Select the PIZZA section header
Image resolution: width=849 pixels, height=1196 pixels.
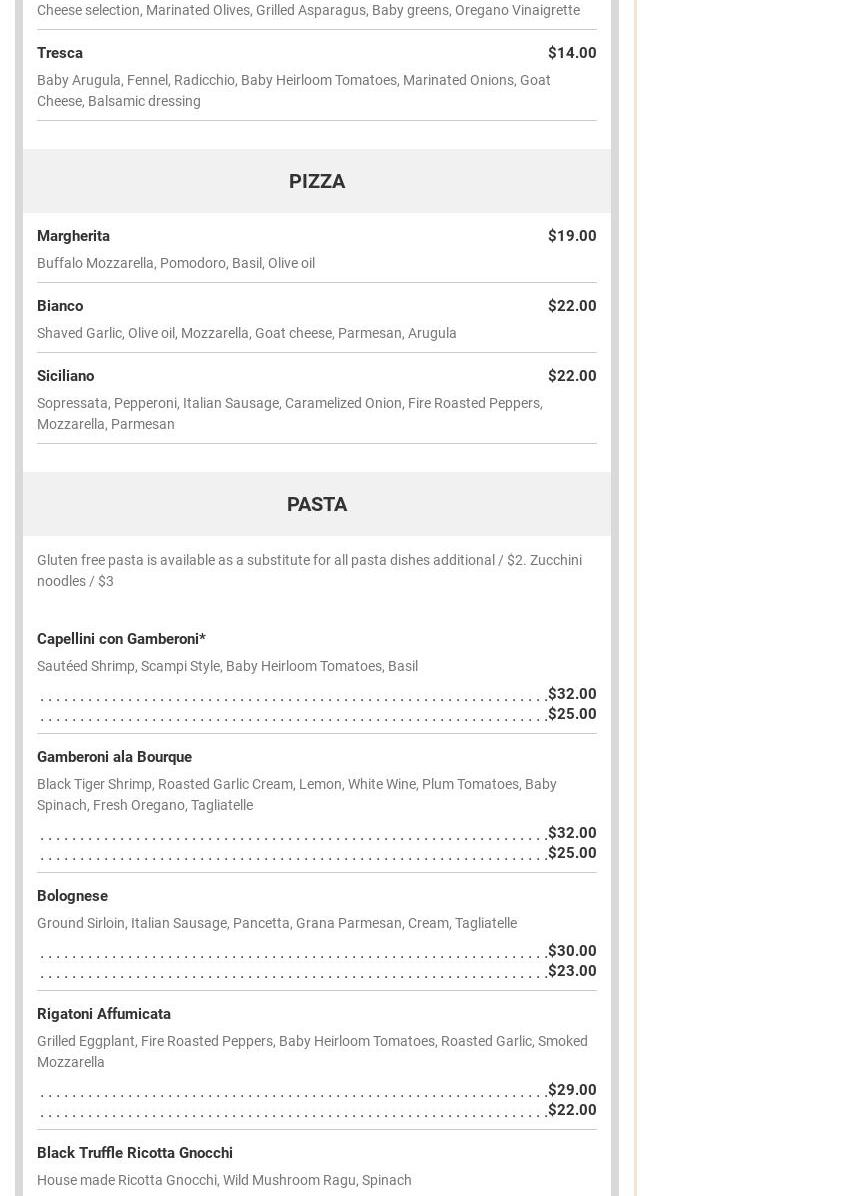pyautogui.click(x=317, y=181)
